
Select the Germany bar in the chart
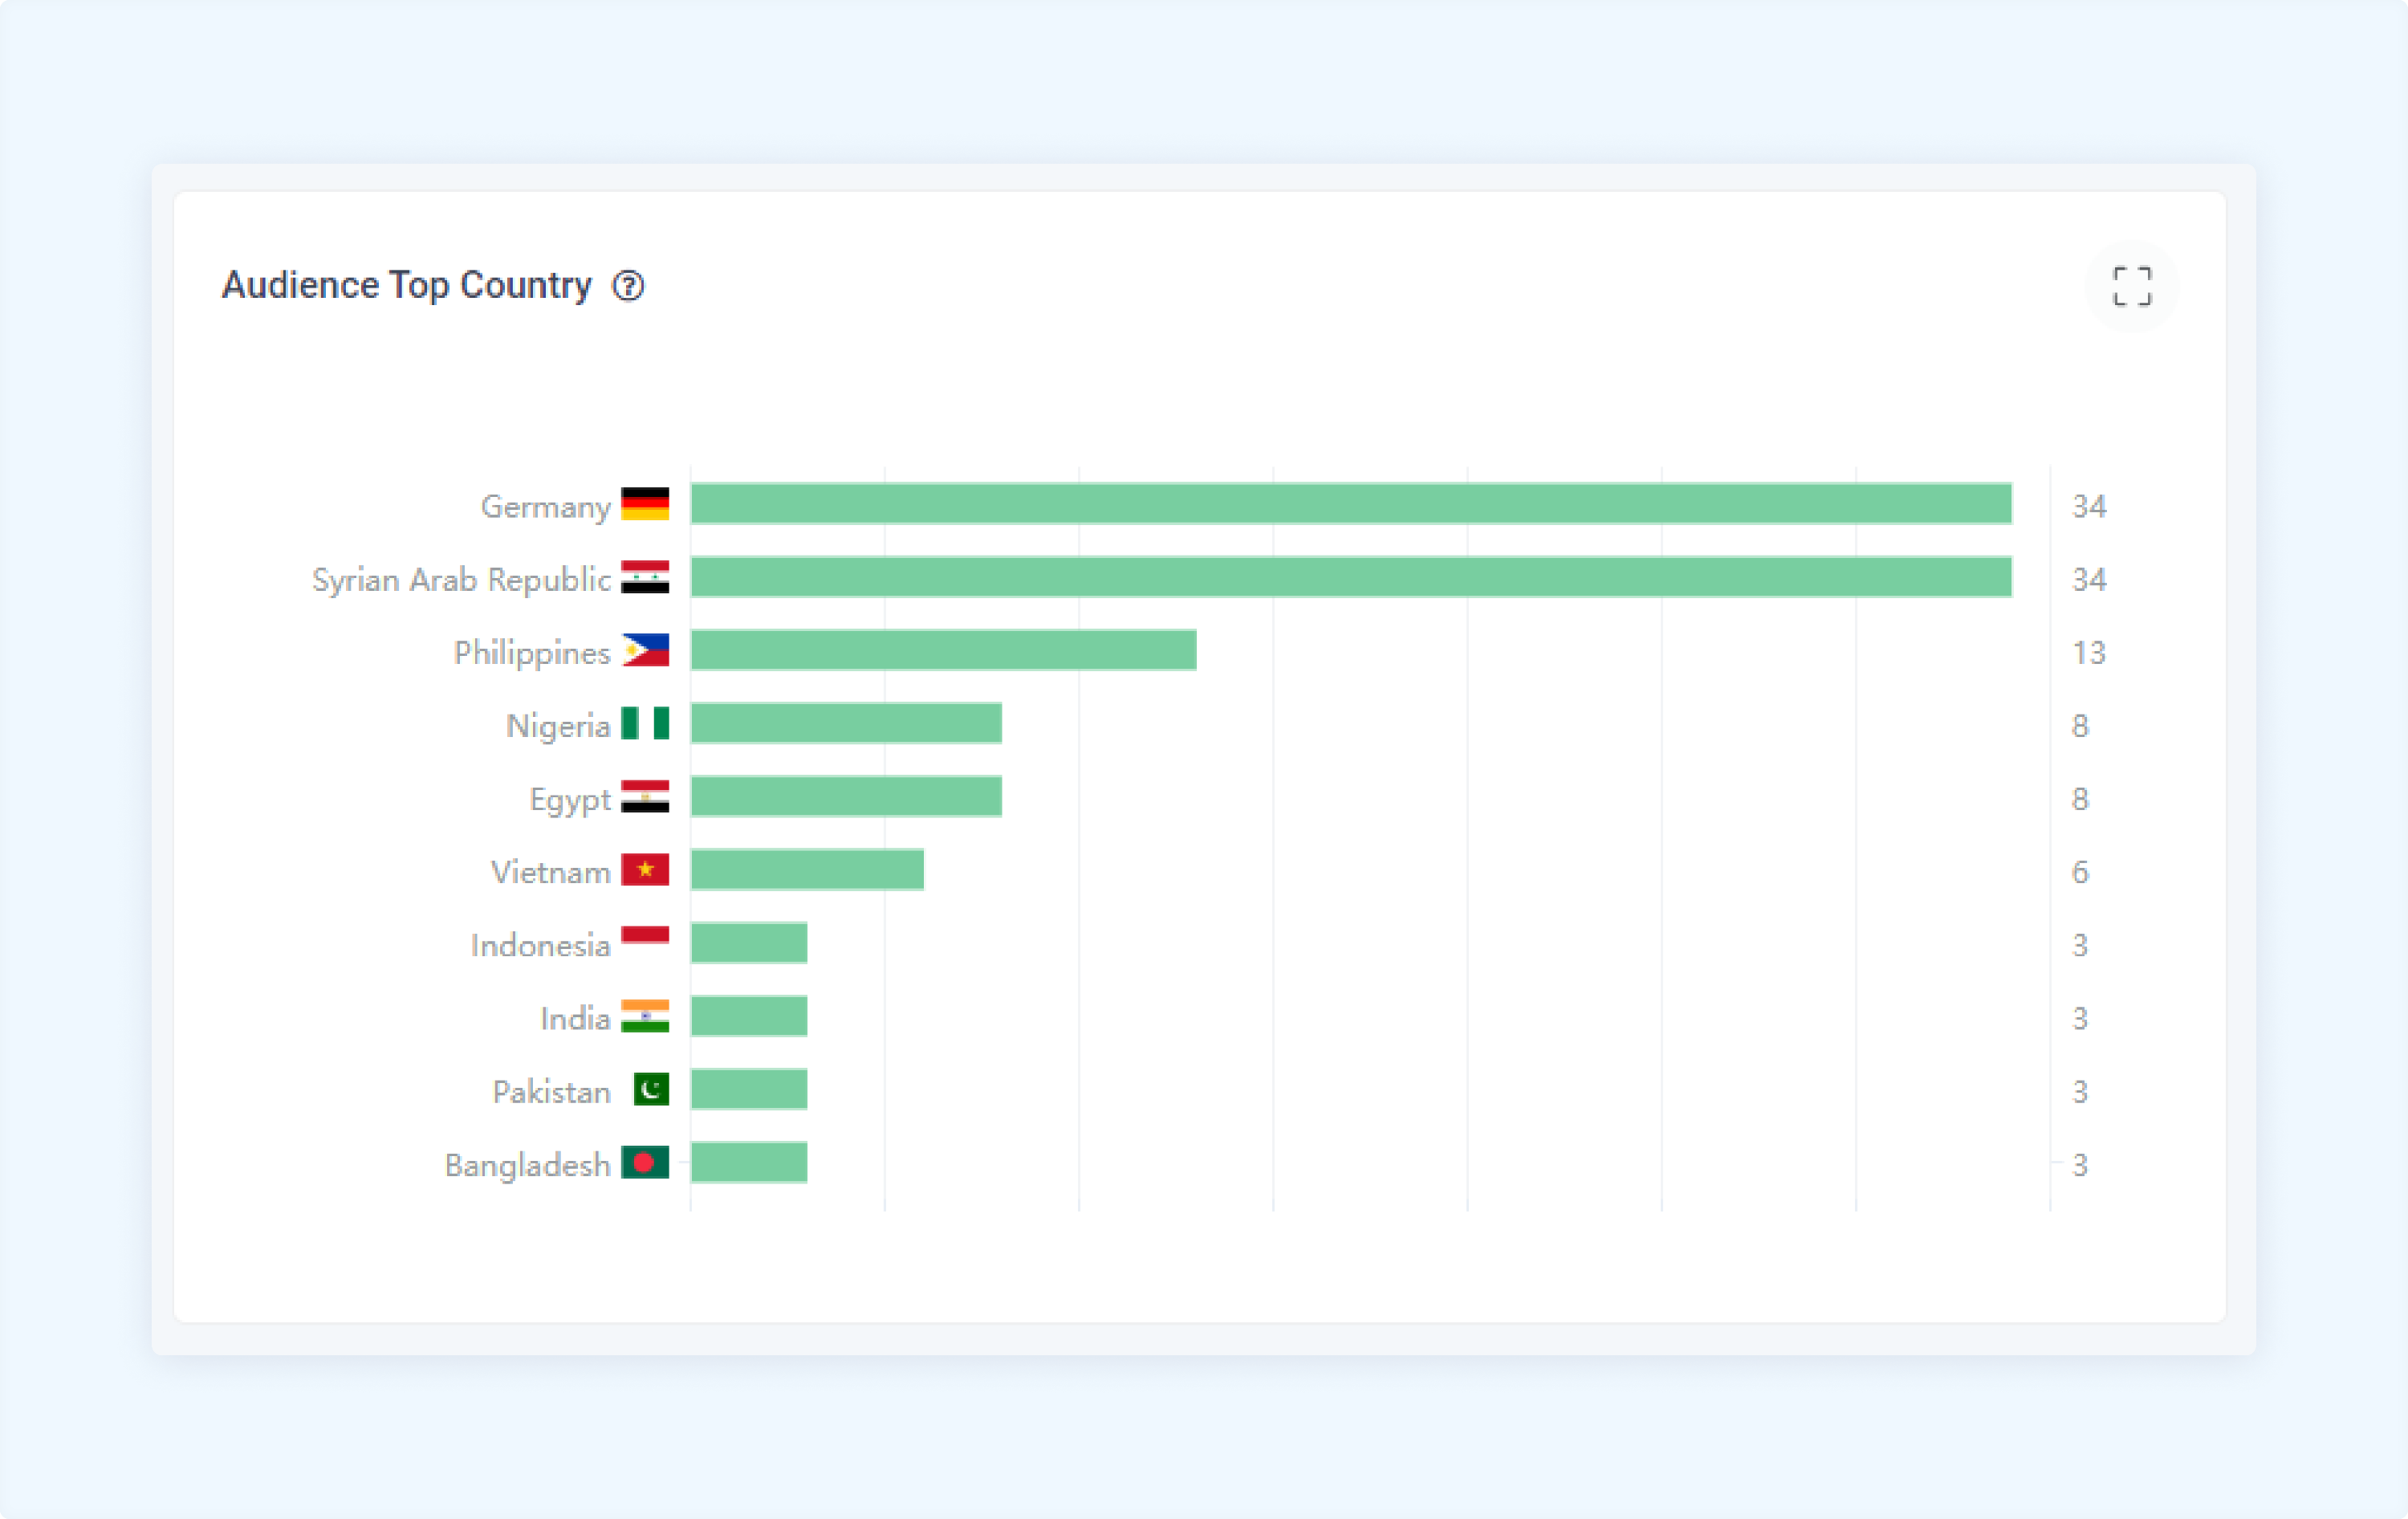[x=1351, y=504]
